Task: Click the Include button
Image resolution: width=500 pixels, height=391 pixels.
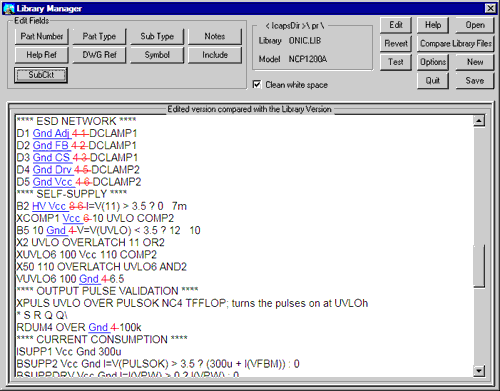Action: pyautogui.click(x=215, y=55)
